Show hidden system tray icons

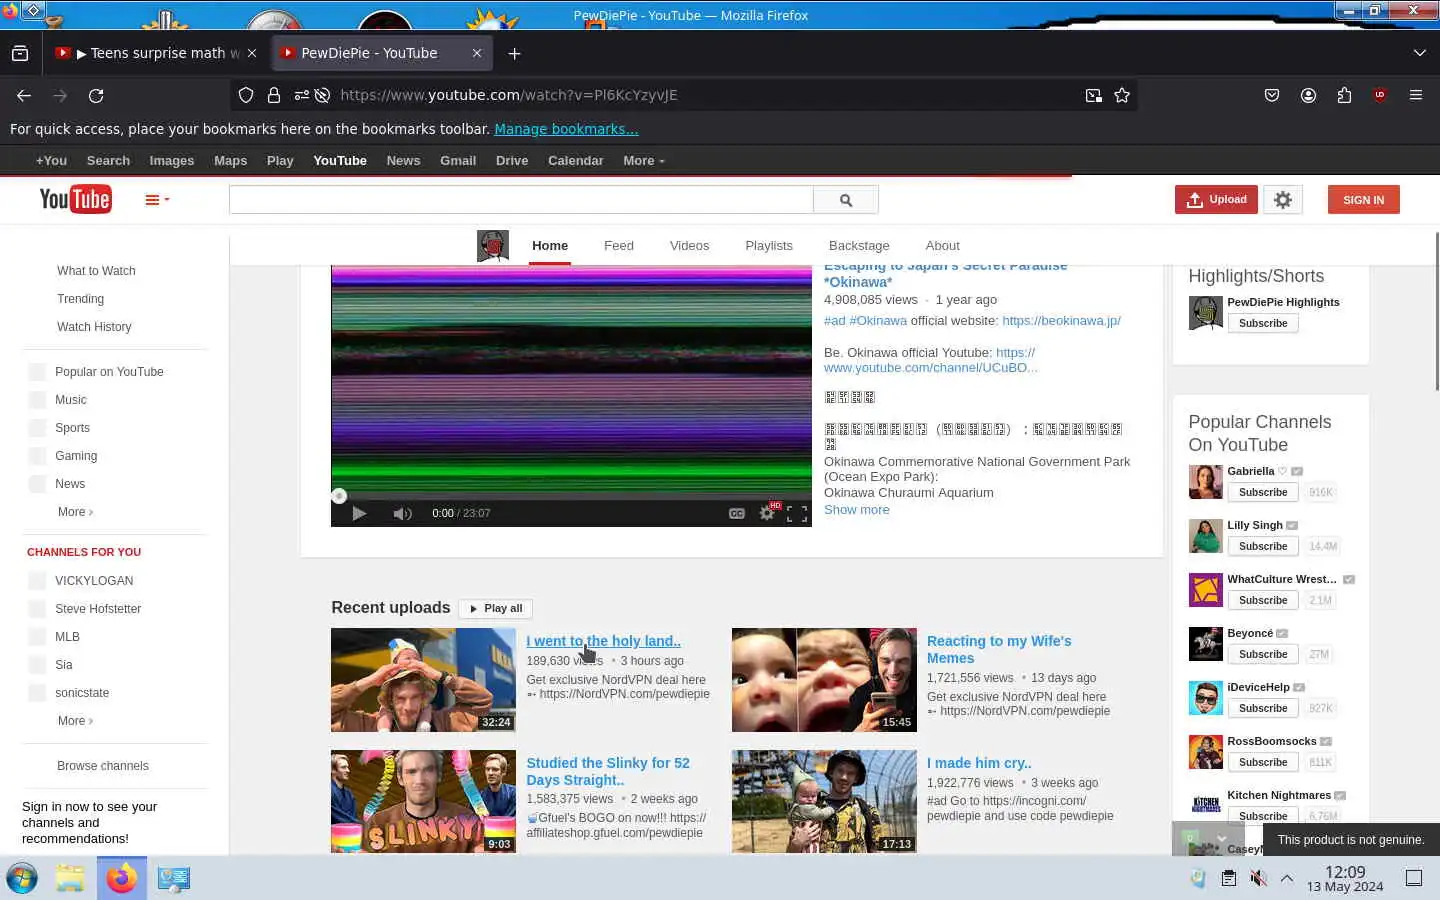[1287, 878]
